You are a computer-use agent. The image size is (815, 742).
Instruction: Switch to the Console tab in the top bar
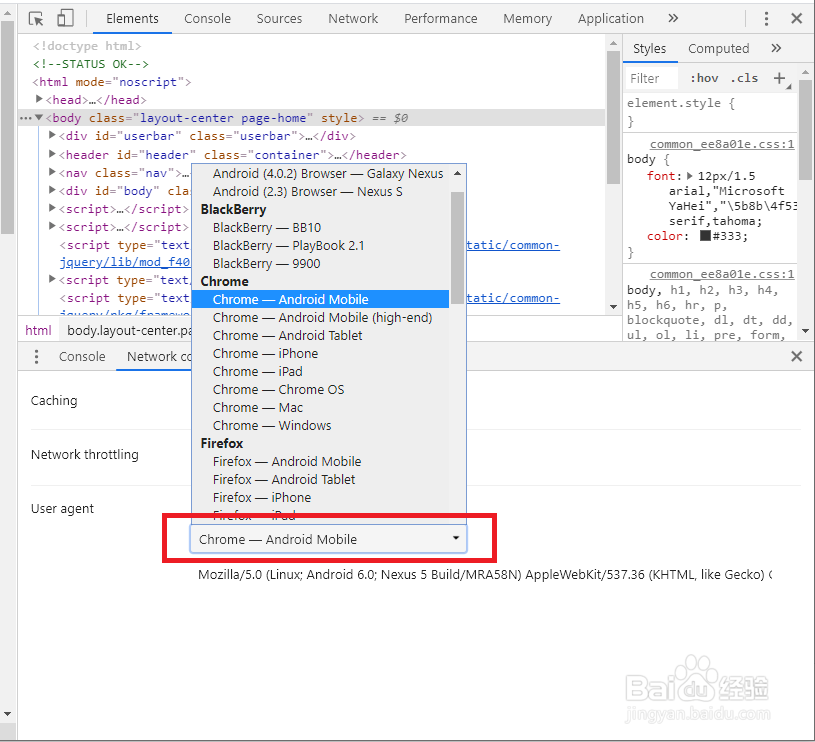[x=207, y=19]
